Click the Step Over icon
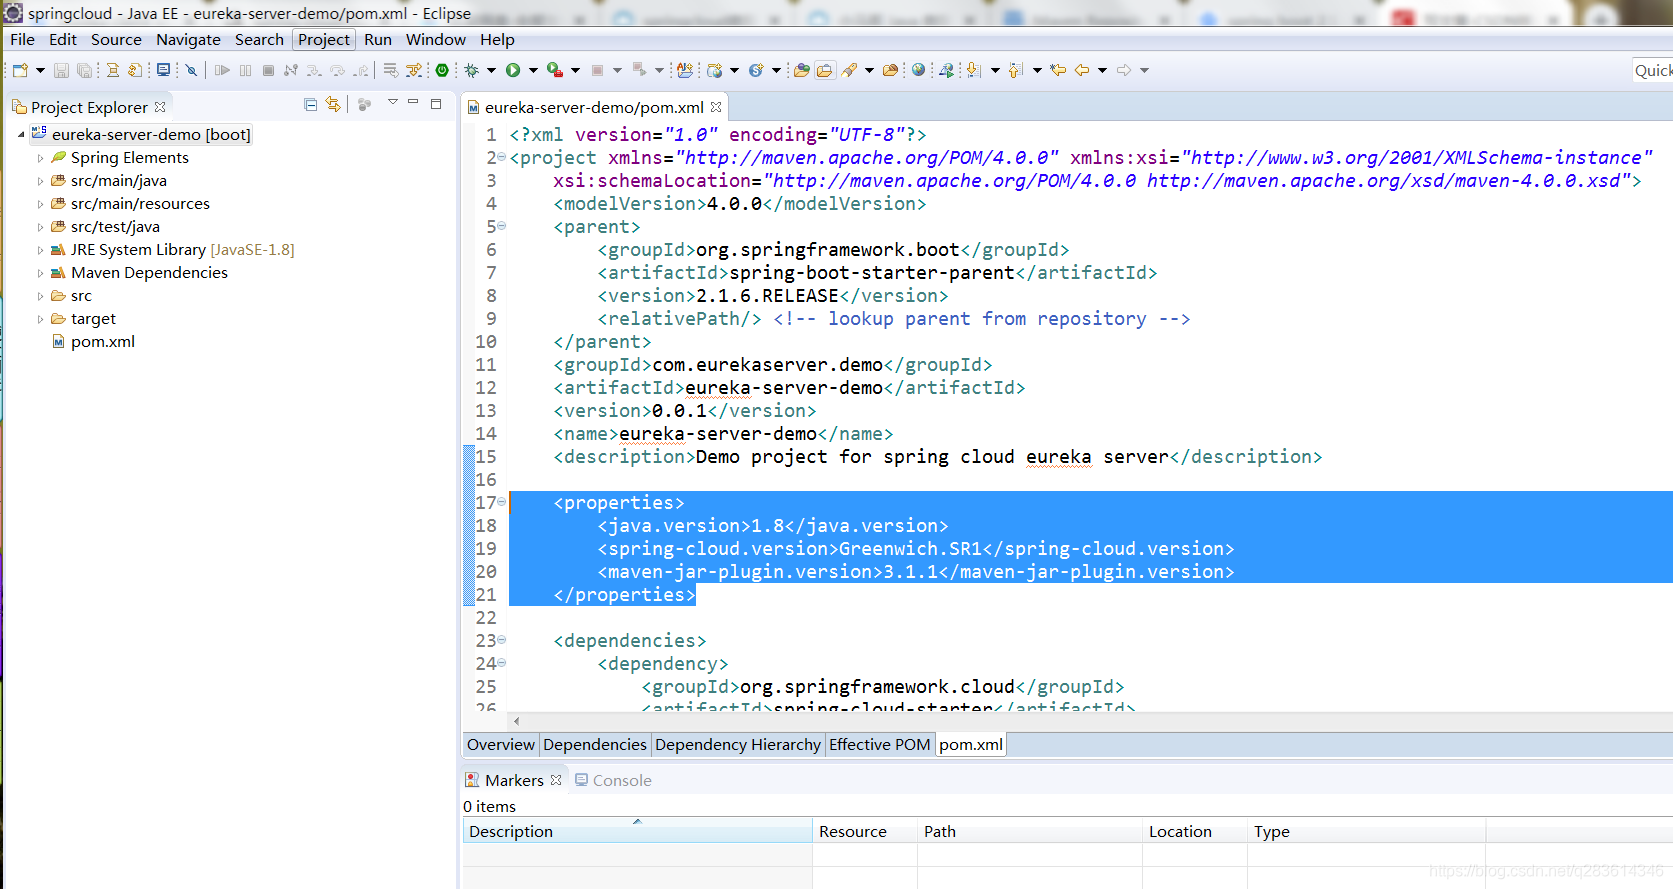Screen dimensions: 1673x889 click(x=337, y=70)
